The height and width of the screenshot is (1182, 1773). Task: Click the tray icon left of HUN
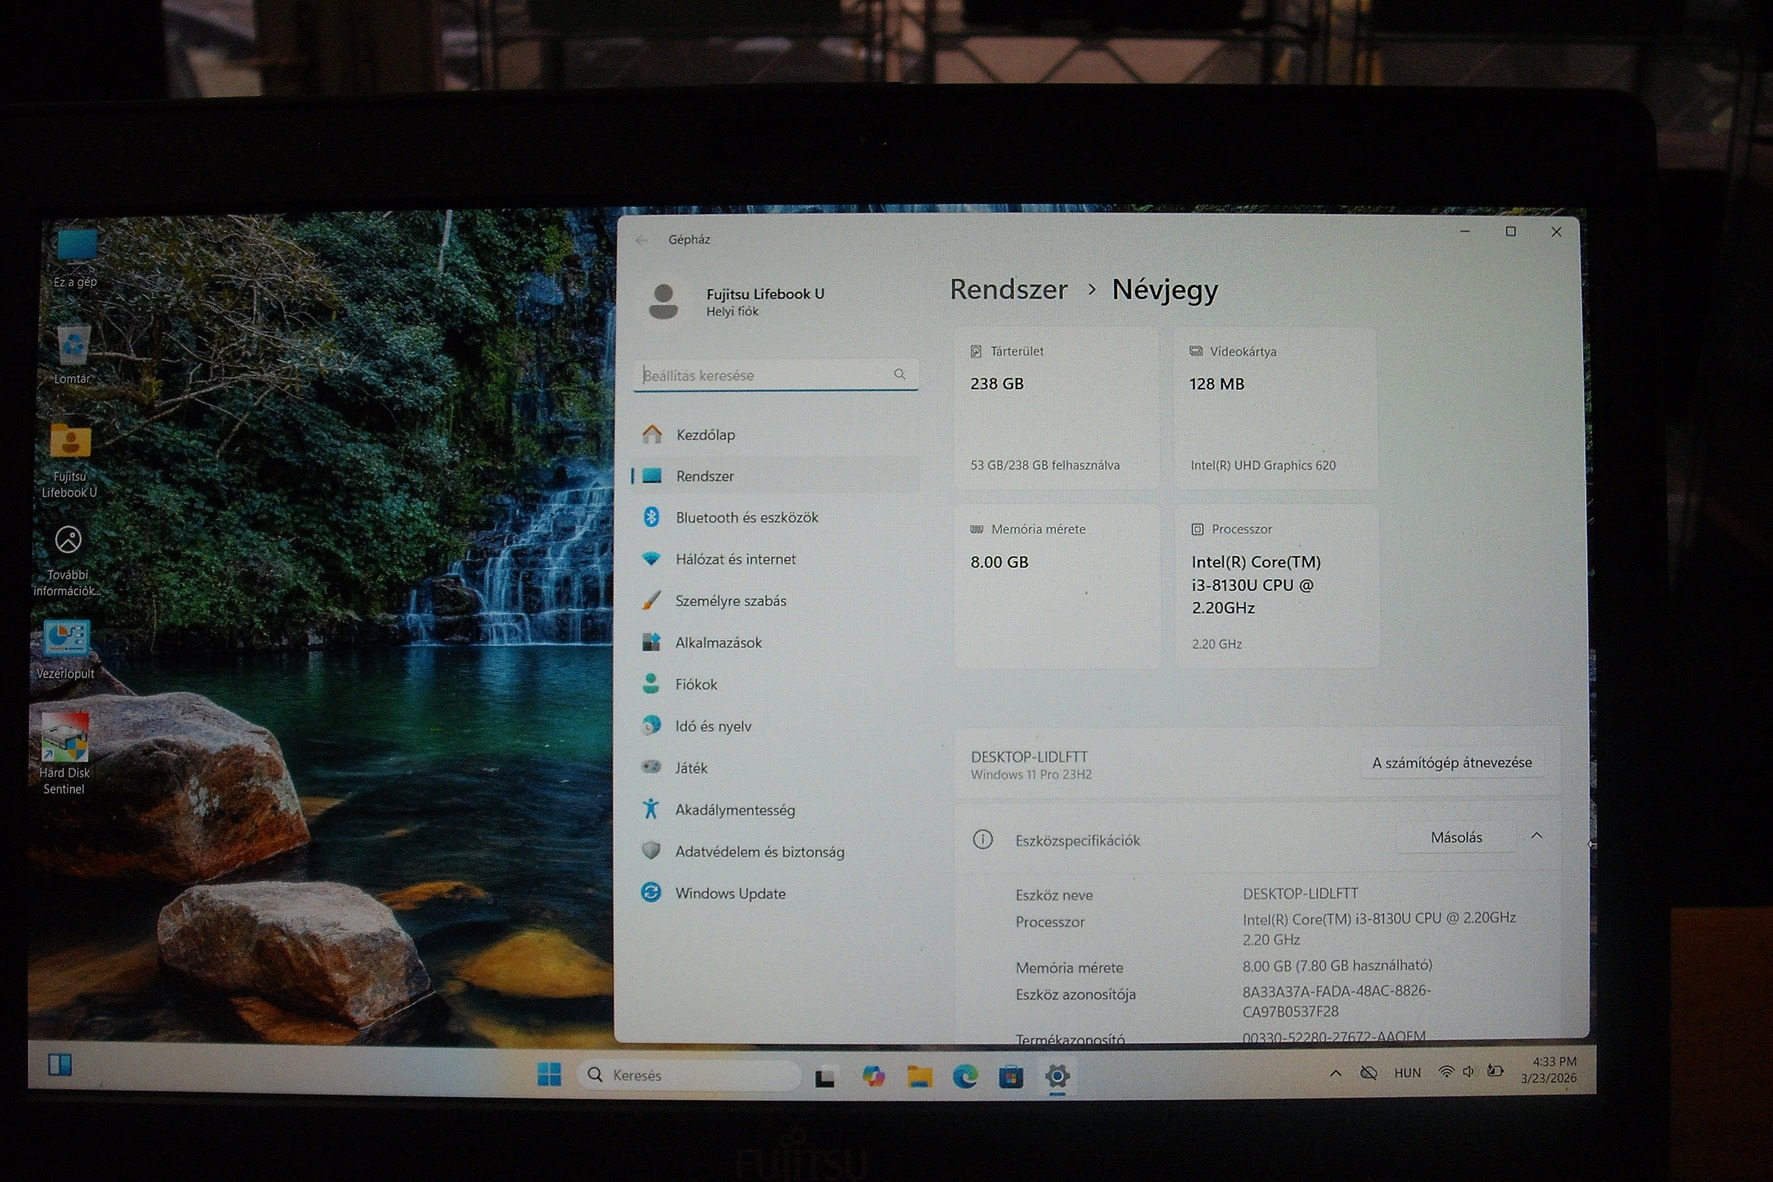1369,1073
